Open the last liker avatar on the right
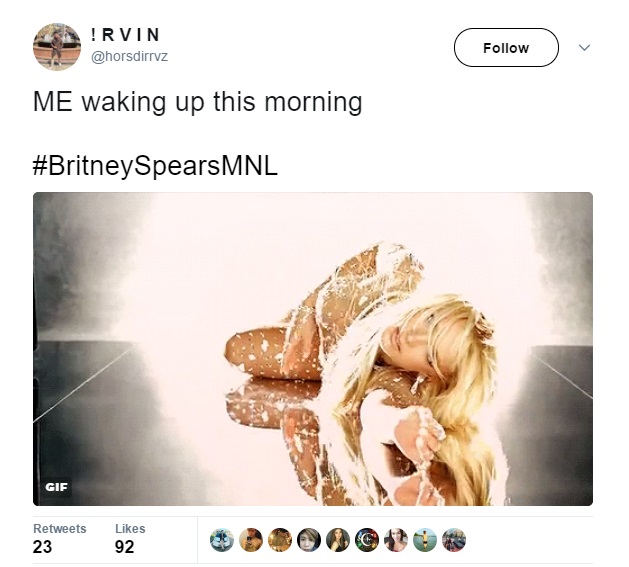The height and width of the screenshot is (567, 629). (454, 540)
